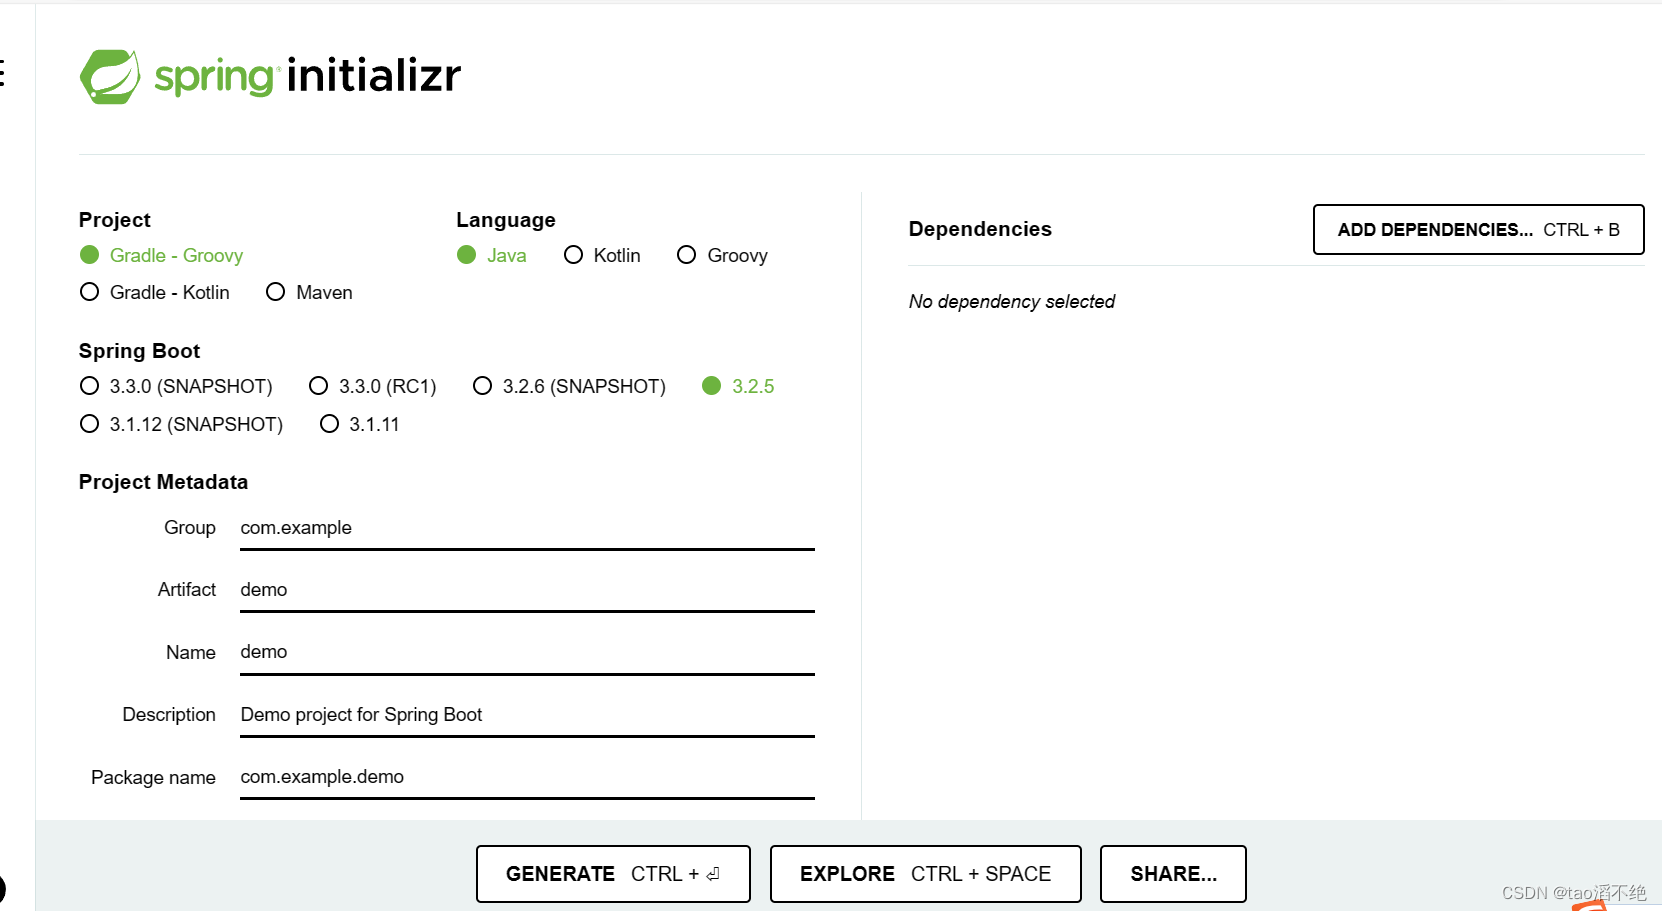The width and height of the screenshot is (1662, 911).
Task: Explore the generated project
Action: [925, 874]
